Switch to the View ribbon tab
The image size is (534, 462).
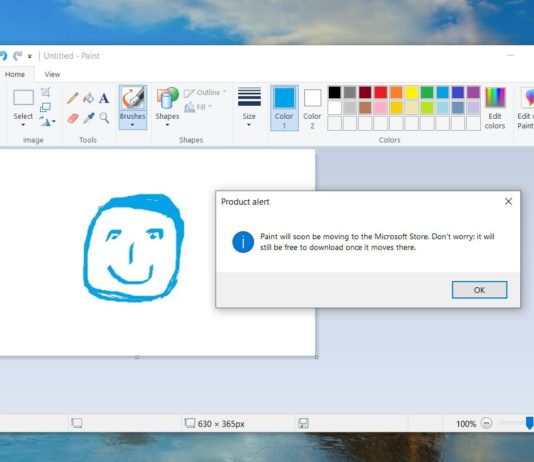[52, 74]
